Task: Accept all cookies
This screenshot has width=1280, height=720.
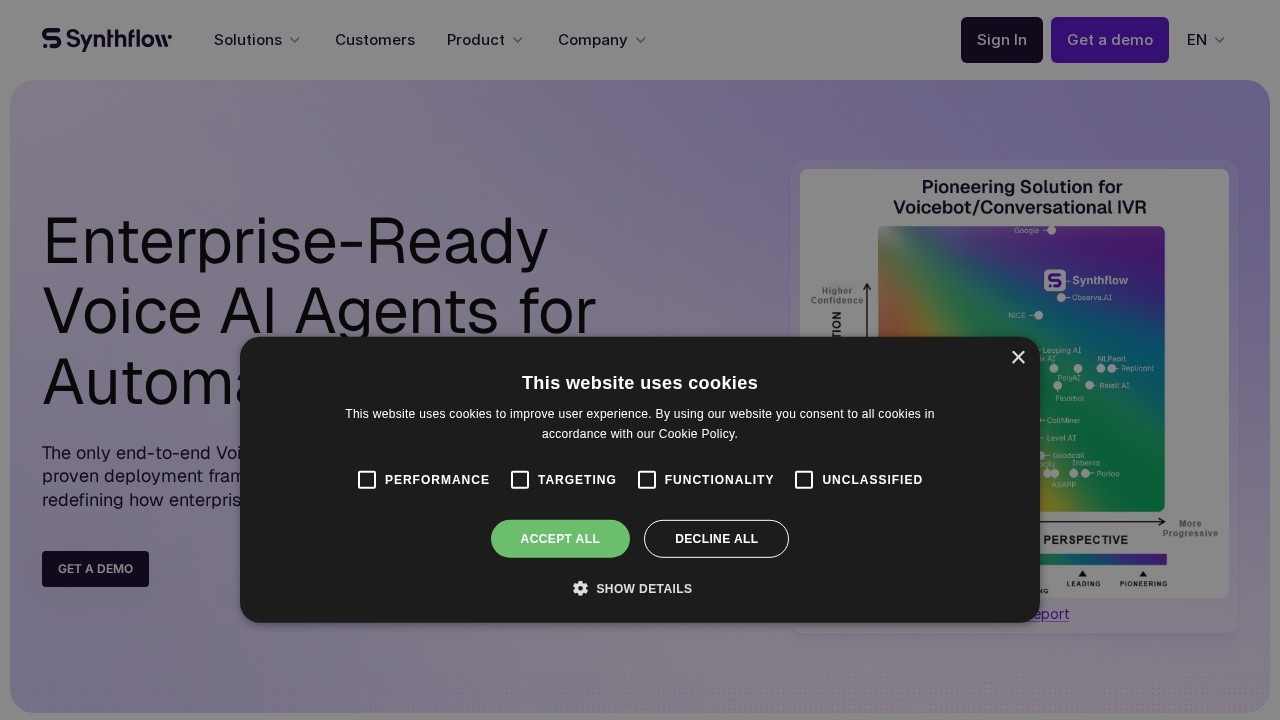Action: click(x=560, y=539)
